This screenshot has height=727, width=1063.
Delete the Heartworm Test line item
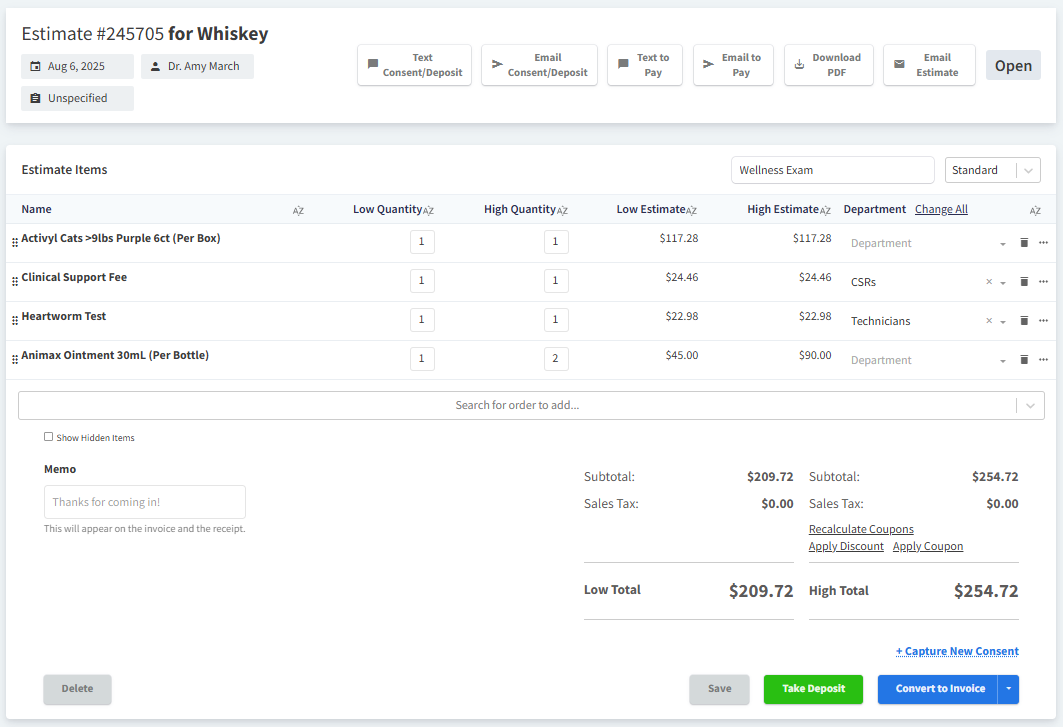pyautogui.click(x=1024, y=320)
